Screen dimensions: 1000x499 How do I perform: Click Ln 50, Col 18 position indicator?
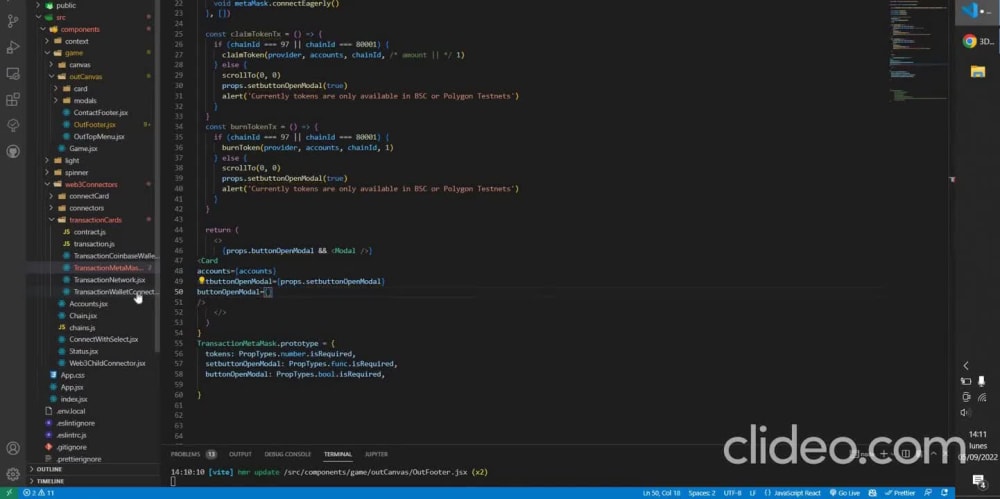[661, 493]
